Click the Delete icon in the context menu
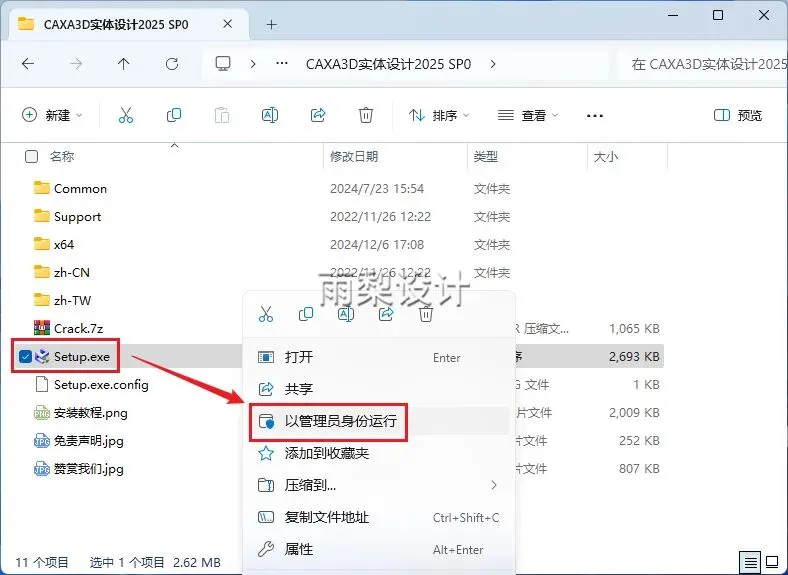Image resolution: width=788 pixels, height=575 pixels. (426, 314)
